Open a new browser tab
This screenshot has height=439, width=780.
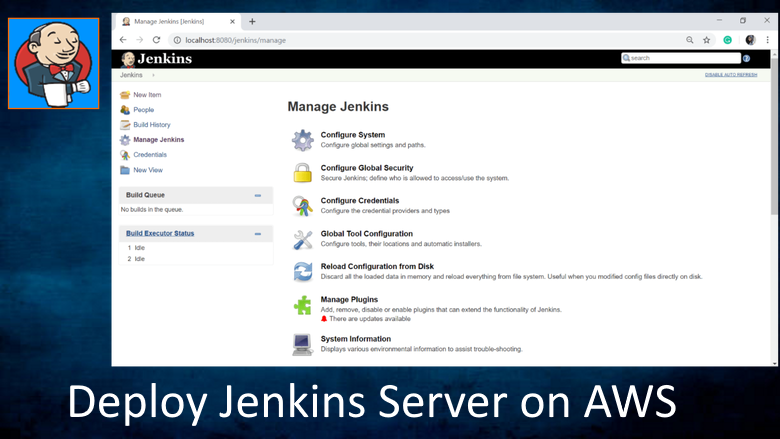(252, 21)
